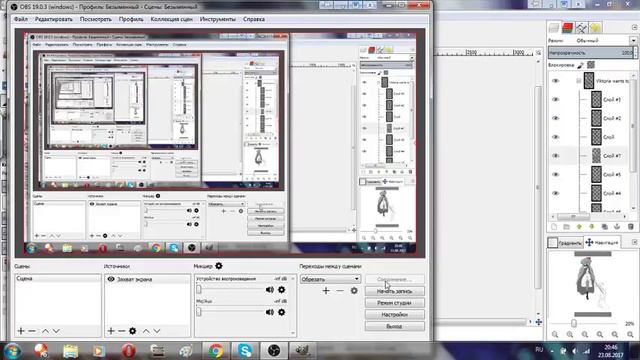Select the Сцена item in scenes list
This screenshot has width=640, height=360.
pos(58,279)
